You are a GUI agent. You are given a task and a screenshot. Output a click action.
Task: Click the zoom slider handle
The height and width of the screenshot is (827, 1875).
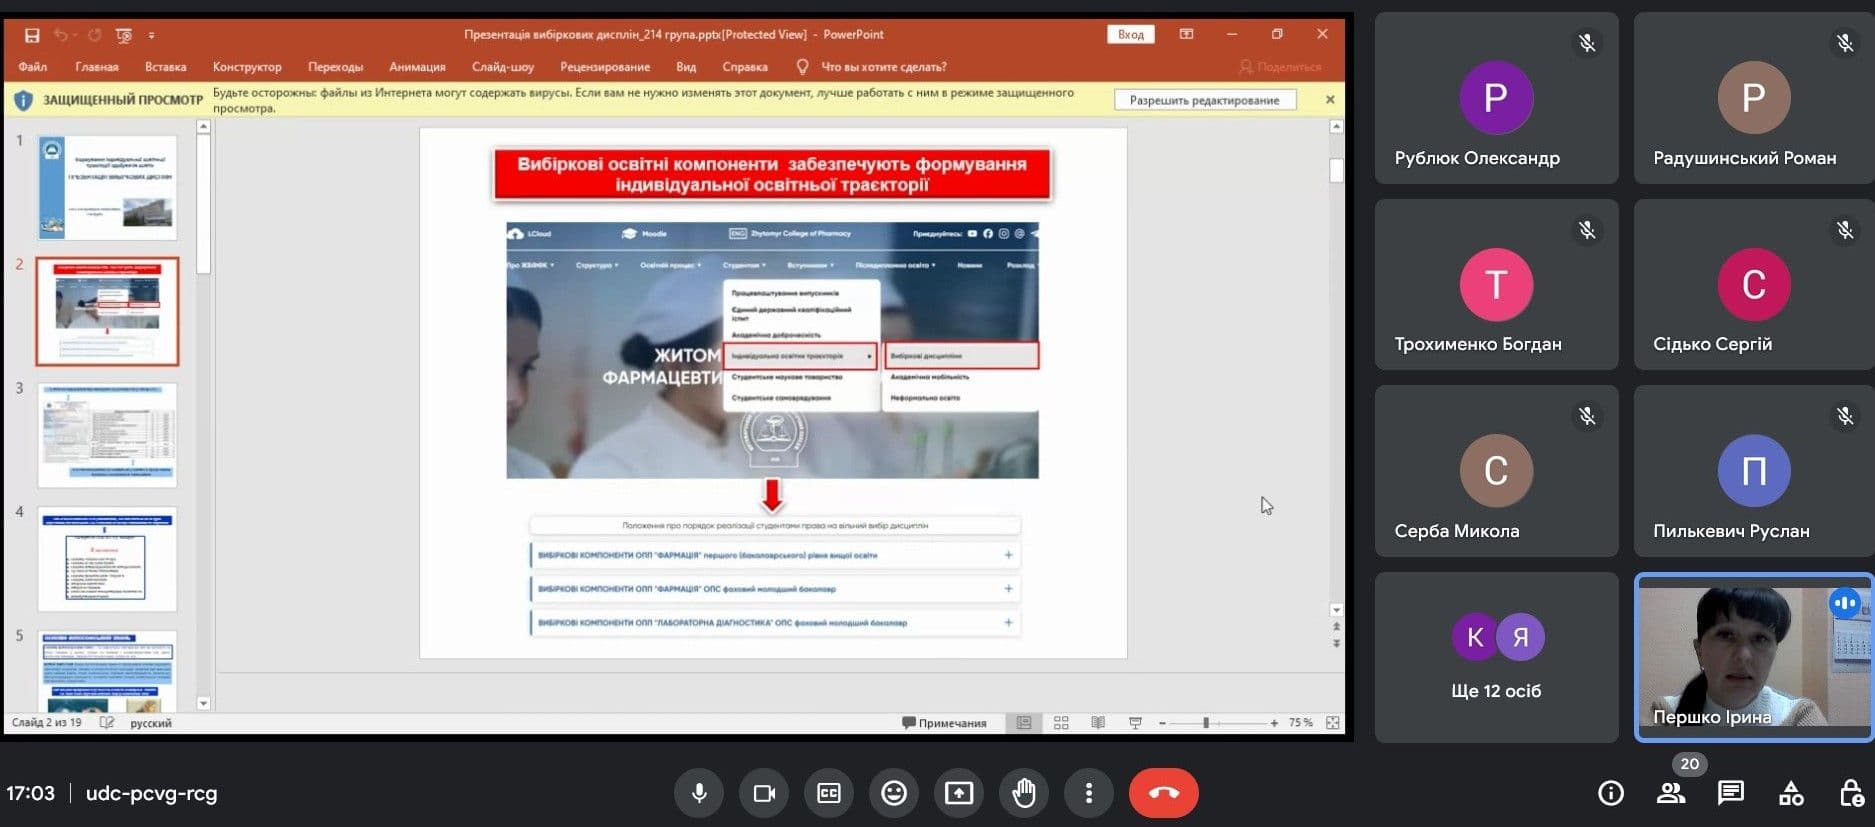click(x=1207, y=723)
